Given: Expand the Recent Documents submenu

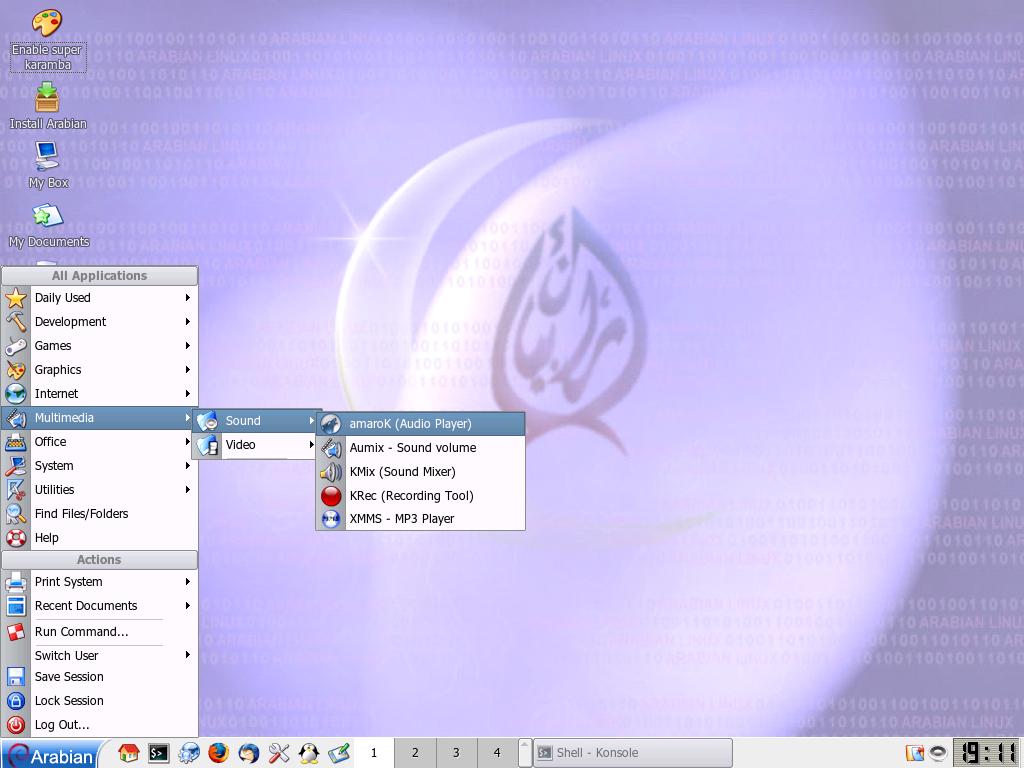Looking at the screenshot, I should pos(99,606).
